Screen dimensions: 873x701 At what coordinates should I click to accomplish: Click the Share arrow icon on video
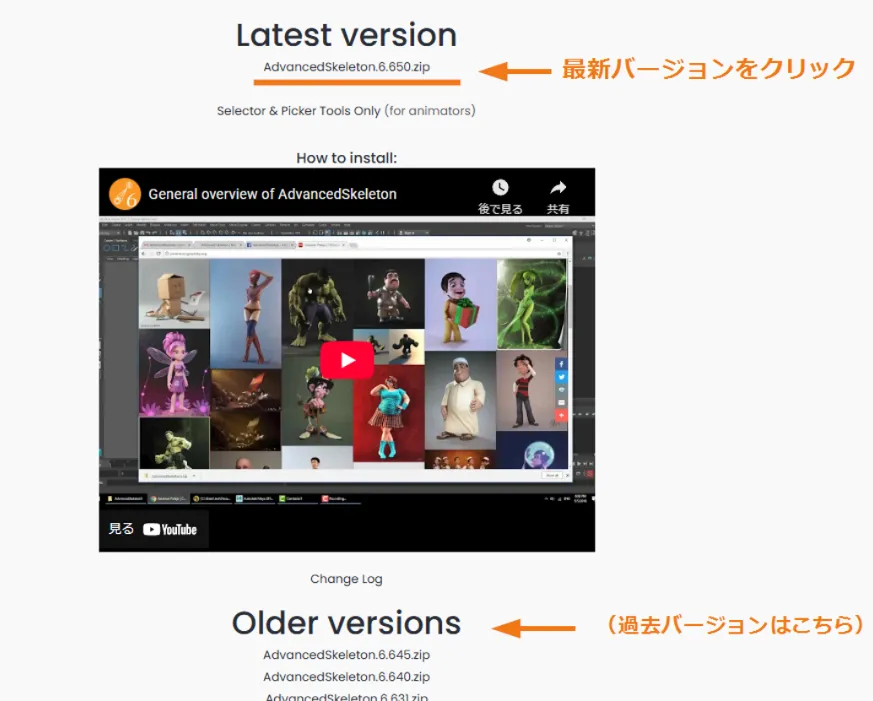558,189
